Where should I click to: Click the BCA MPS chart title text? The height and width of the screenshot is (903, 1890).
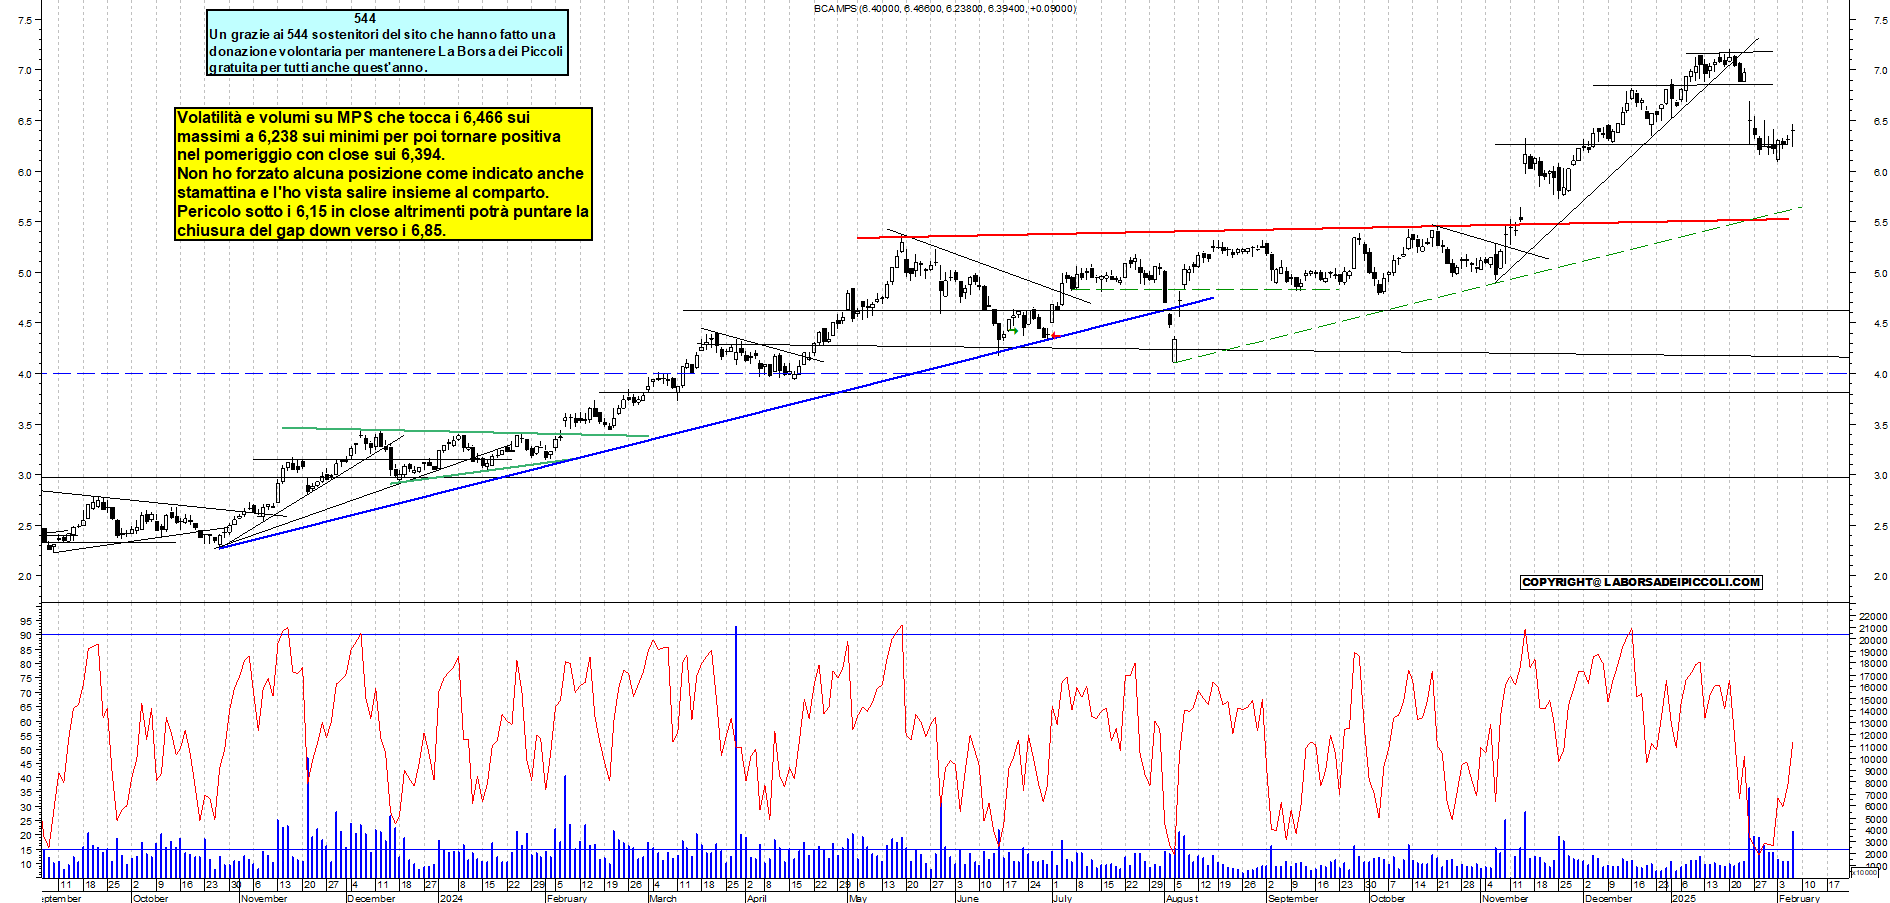(944, 8)
